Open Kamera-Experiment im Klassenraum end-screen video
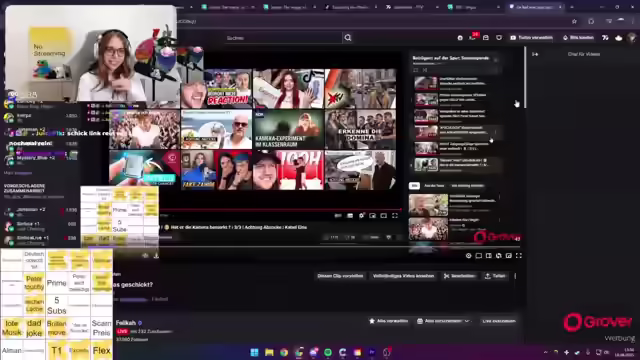This screenshot has width=640, height=360. 288,129
